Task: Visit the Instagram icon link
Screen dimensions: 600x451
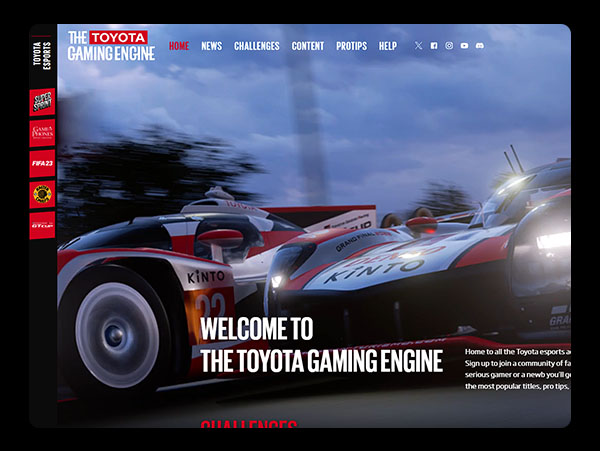Action: (x=449, y=46)
